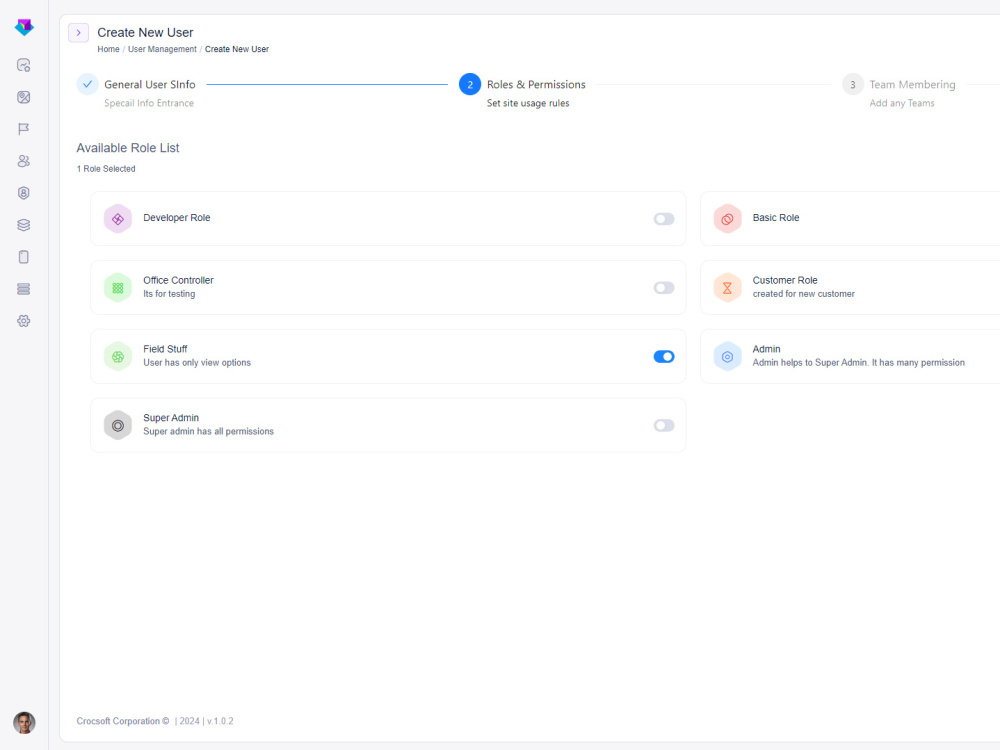Click the Create New User page title

pyautogui.click(x=145, y=33)
